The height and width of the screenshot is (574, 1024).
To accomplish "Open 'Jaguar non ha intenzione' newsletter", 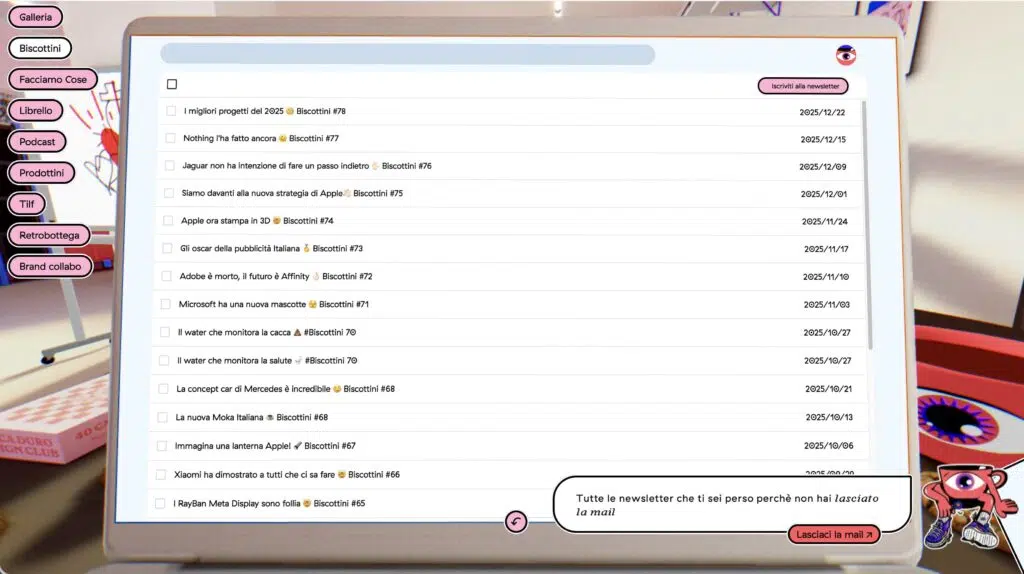I will pos(307,166).
